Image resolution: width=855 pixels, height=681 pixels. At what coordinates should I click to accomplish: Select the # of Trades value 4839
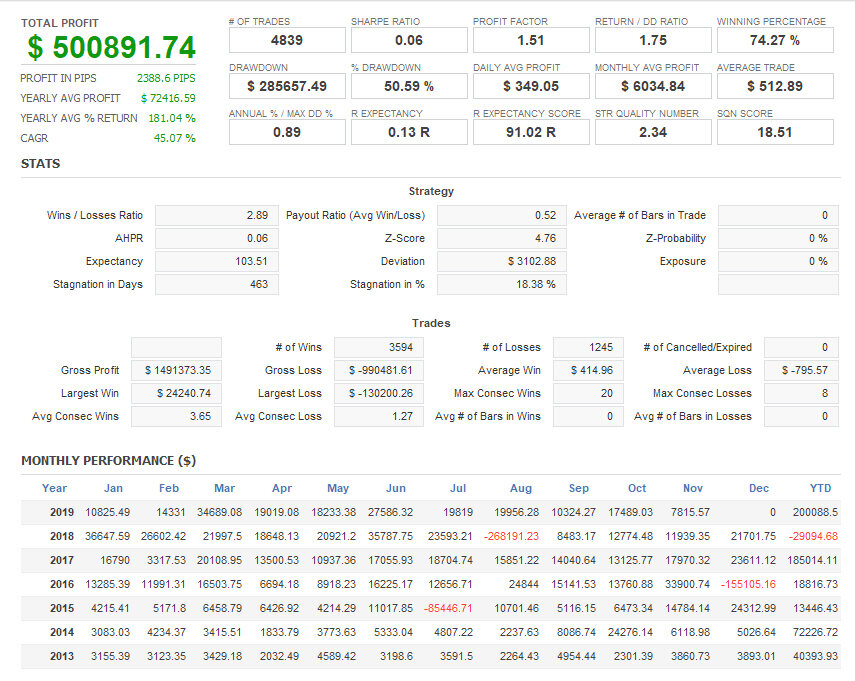[287, 40]
